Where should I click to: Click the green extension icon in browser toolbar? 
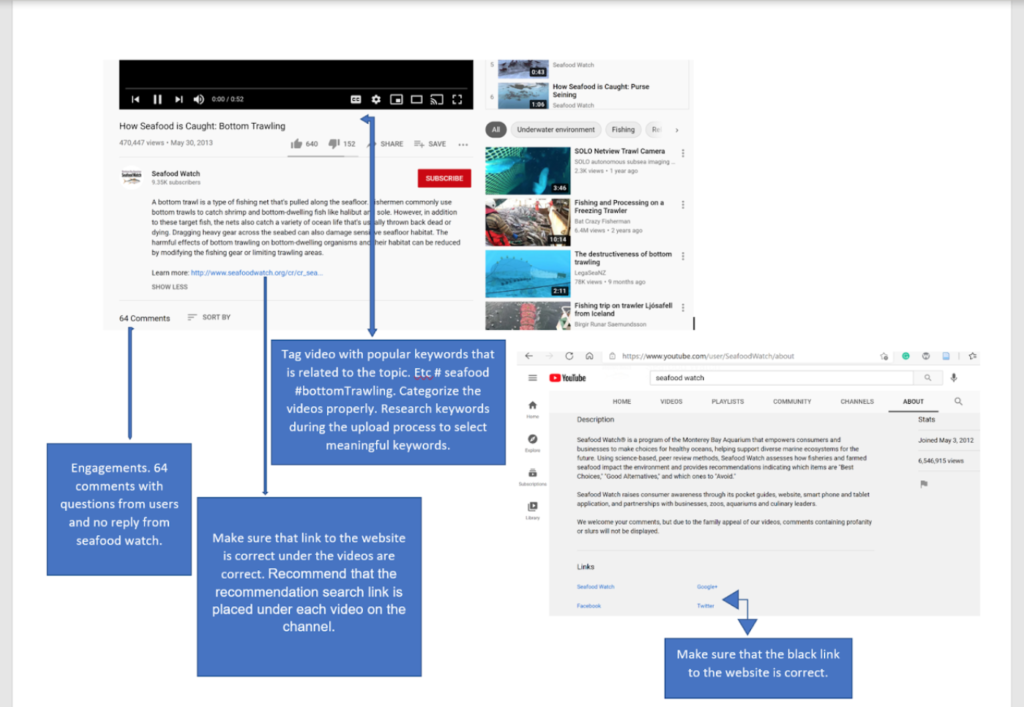point(905,356)
